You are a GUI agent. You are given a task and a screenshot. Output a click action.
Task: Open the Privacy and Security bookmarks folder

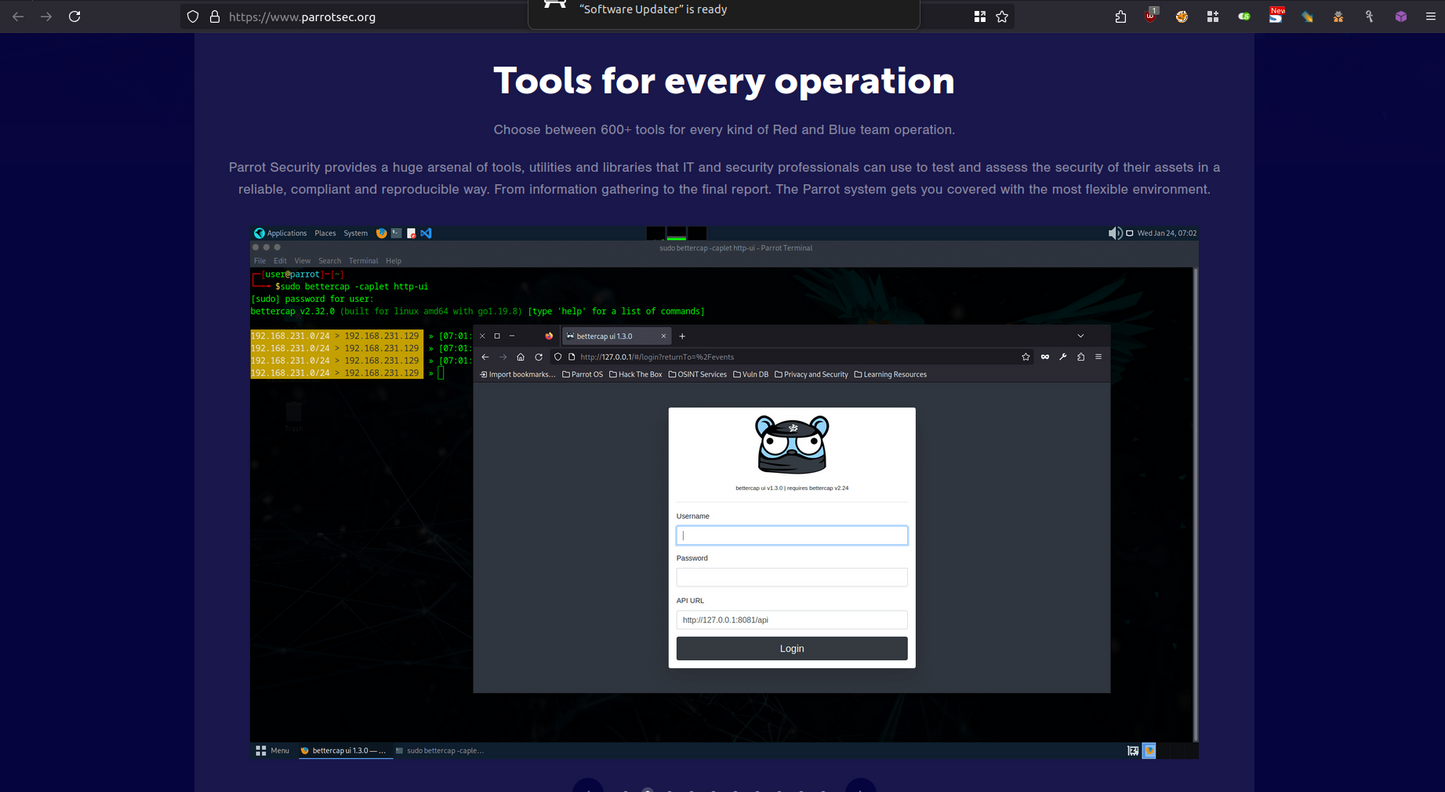(x=811, y=375)
